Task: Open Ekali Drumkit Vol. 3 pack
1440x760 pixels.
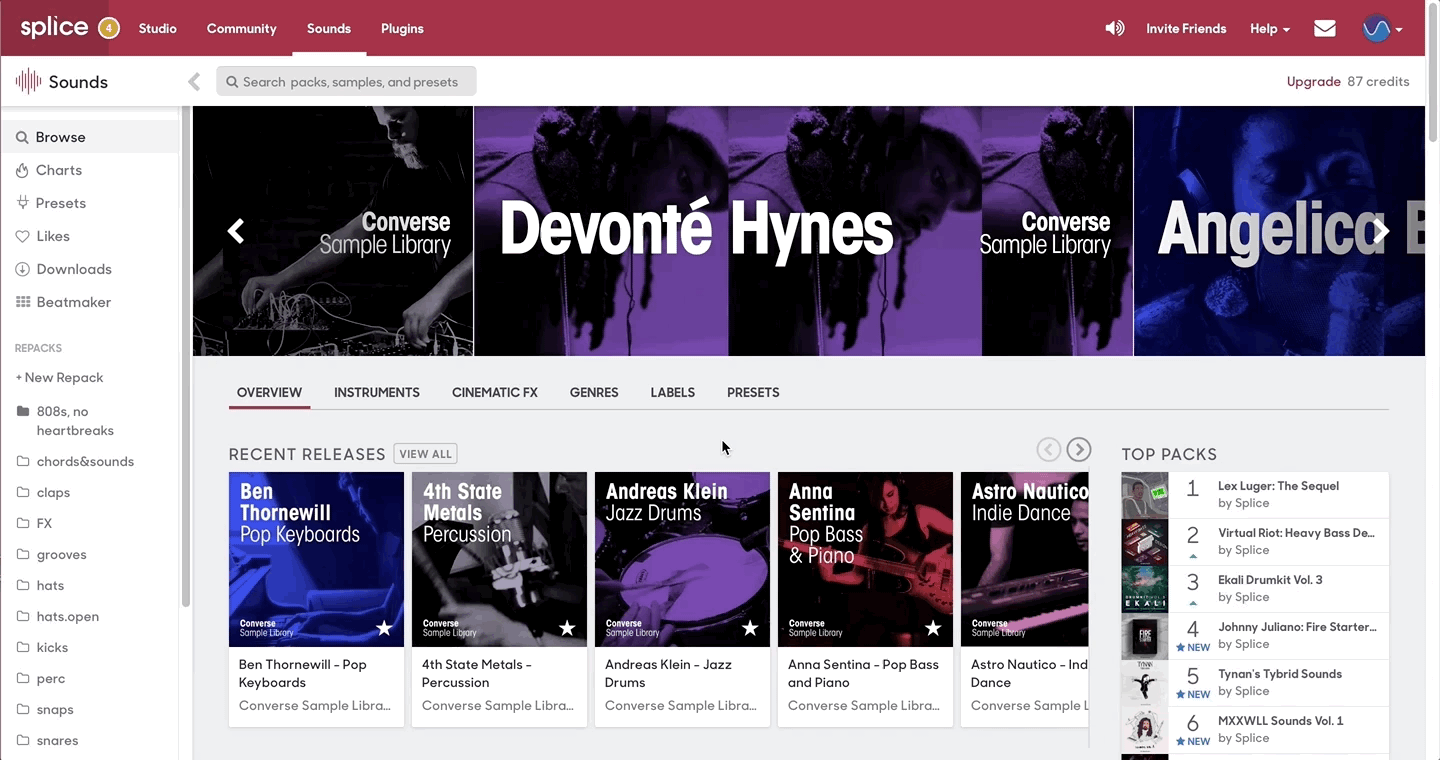Action: click(1255, 588)
